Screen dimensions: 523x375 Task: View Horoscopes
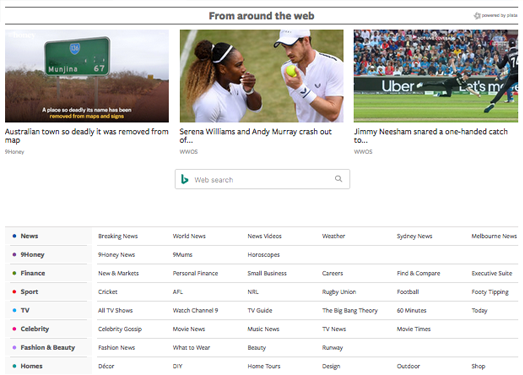pyautogui.click(x=264, y=255)
